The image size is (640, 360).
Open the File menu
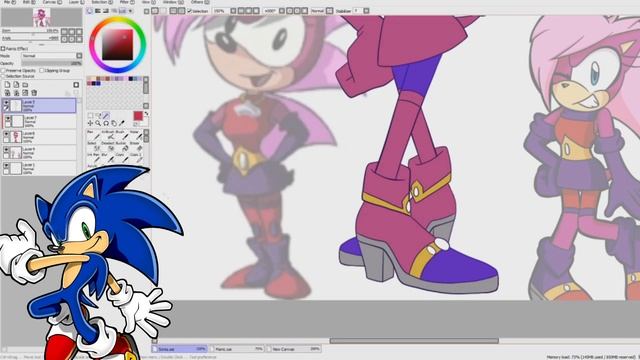coord(10,2)
